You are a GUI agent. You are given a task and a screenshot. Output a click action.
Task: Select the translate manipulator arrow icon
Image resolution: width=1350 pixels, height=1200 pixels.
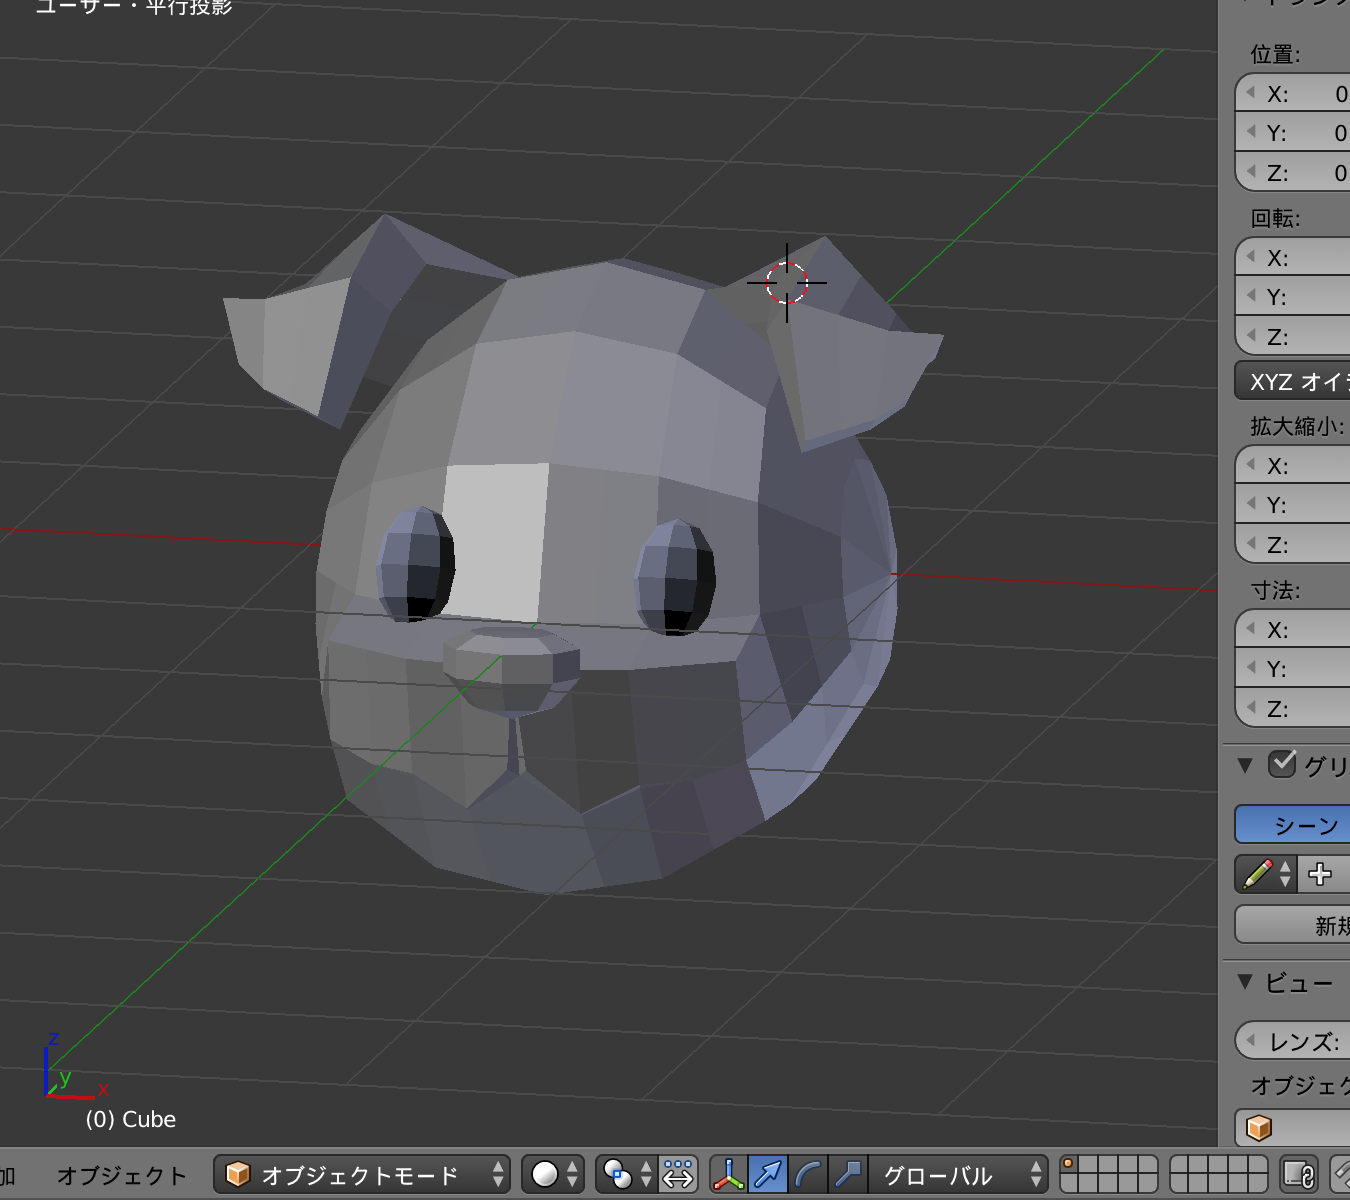(768, 1174)
